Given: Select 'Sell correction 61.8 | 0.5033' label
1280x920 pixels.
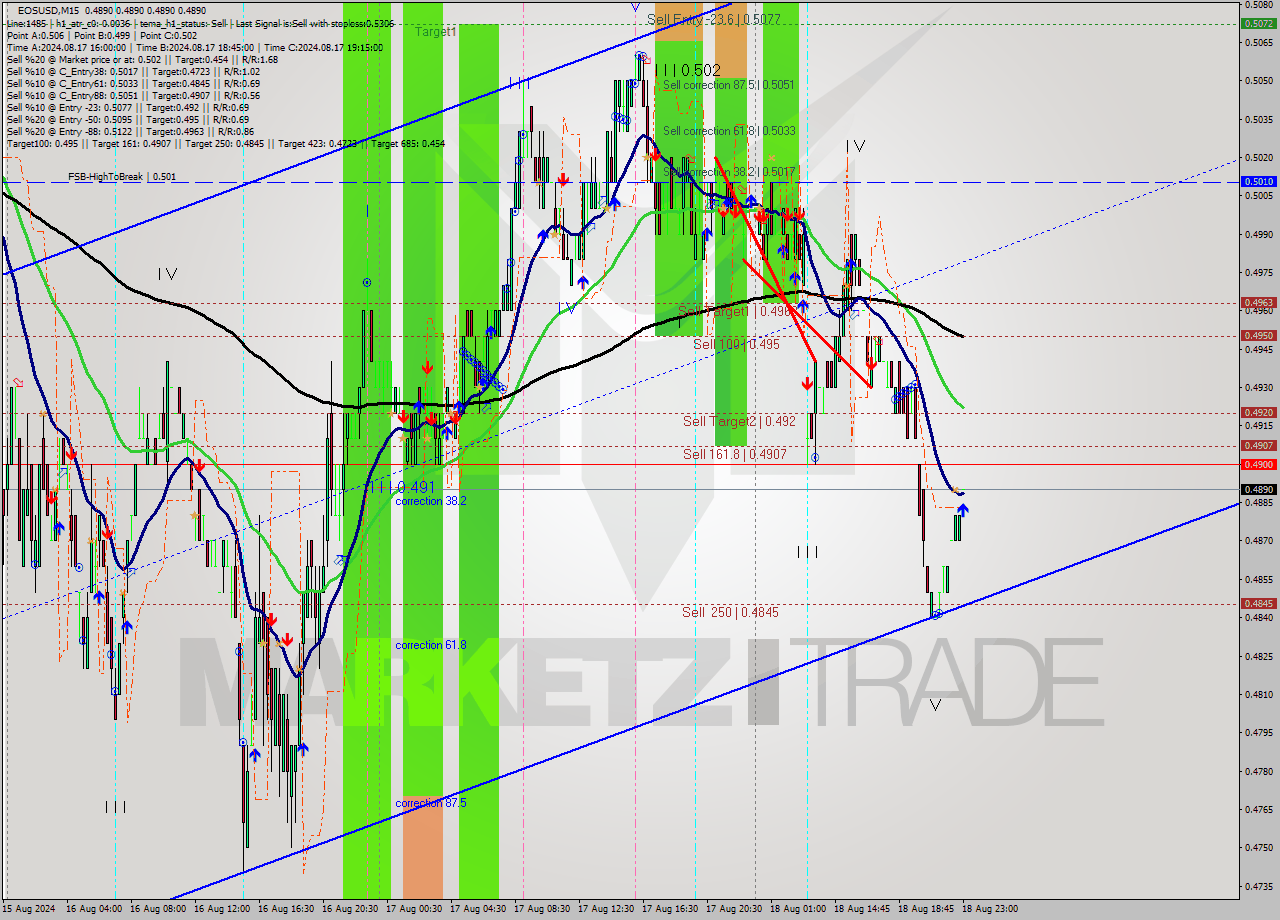Looking at the screenshot, I should pyautogui.click(x=729, y=131).
